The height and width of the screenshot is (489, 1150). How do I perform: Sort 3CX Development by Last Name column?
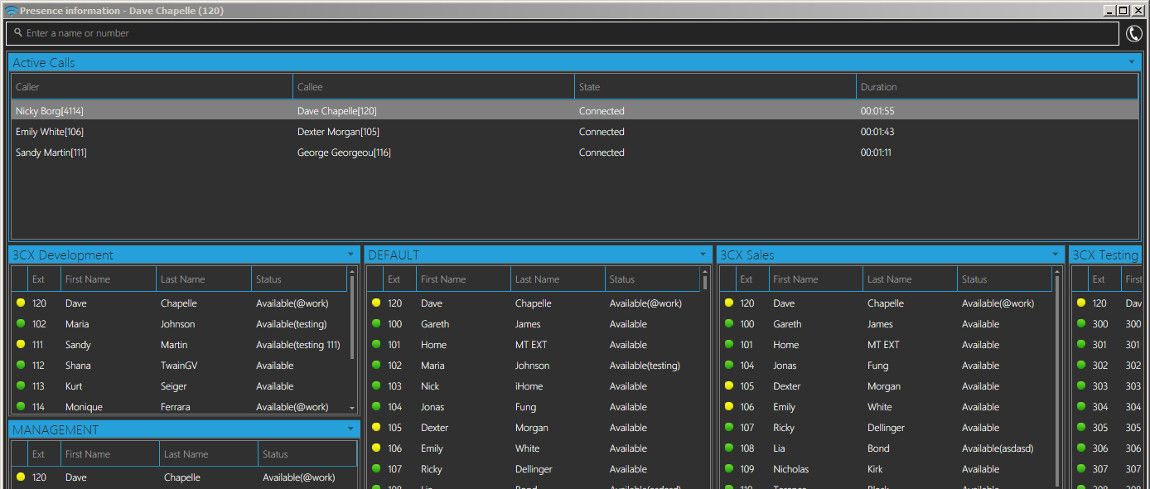point(204,279)
